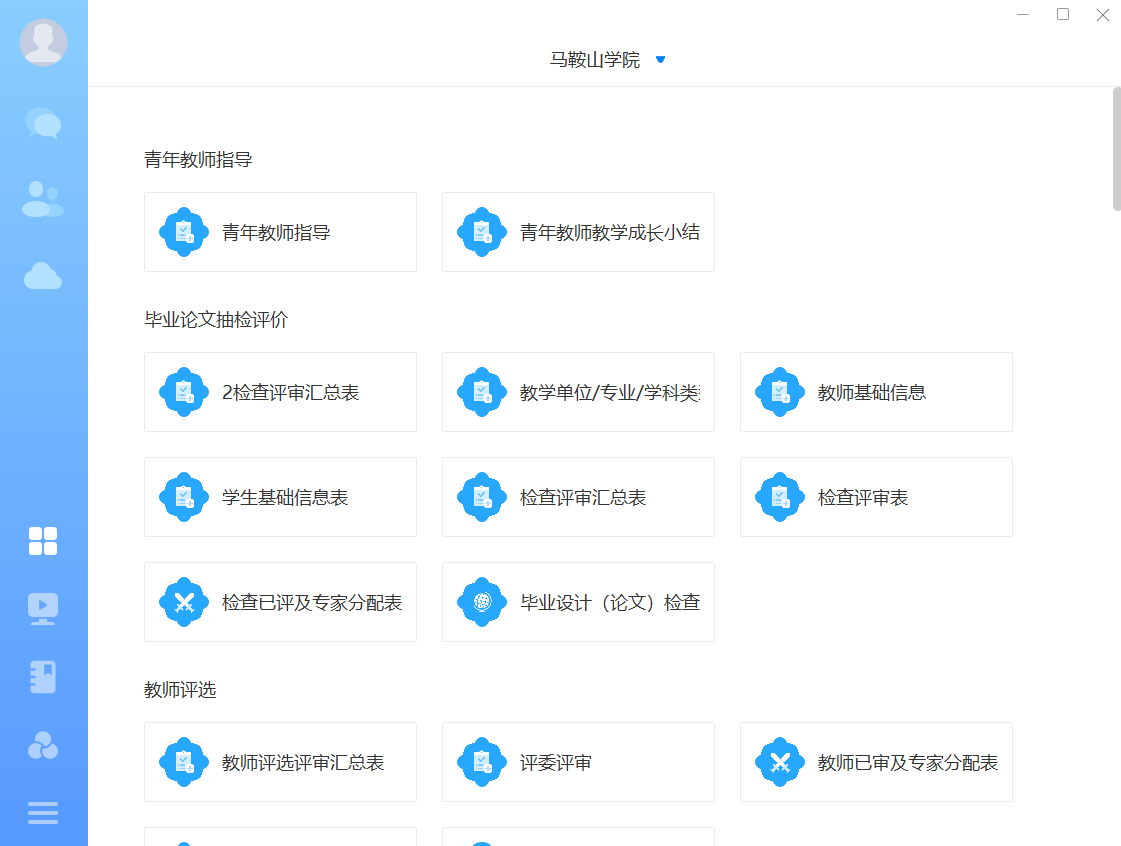Click the icon of 学生基础信息表 card
The height and width of the screenshot is (846, 1121).
point(184,497)
